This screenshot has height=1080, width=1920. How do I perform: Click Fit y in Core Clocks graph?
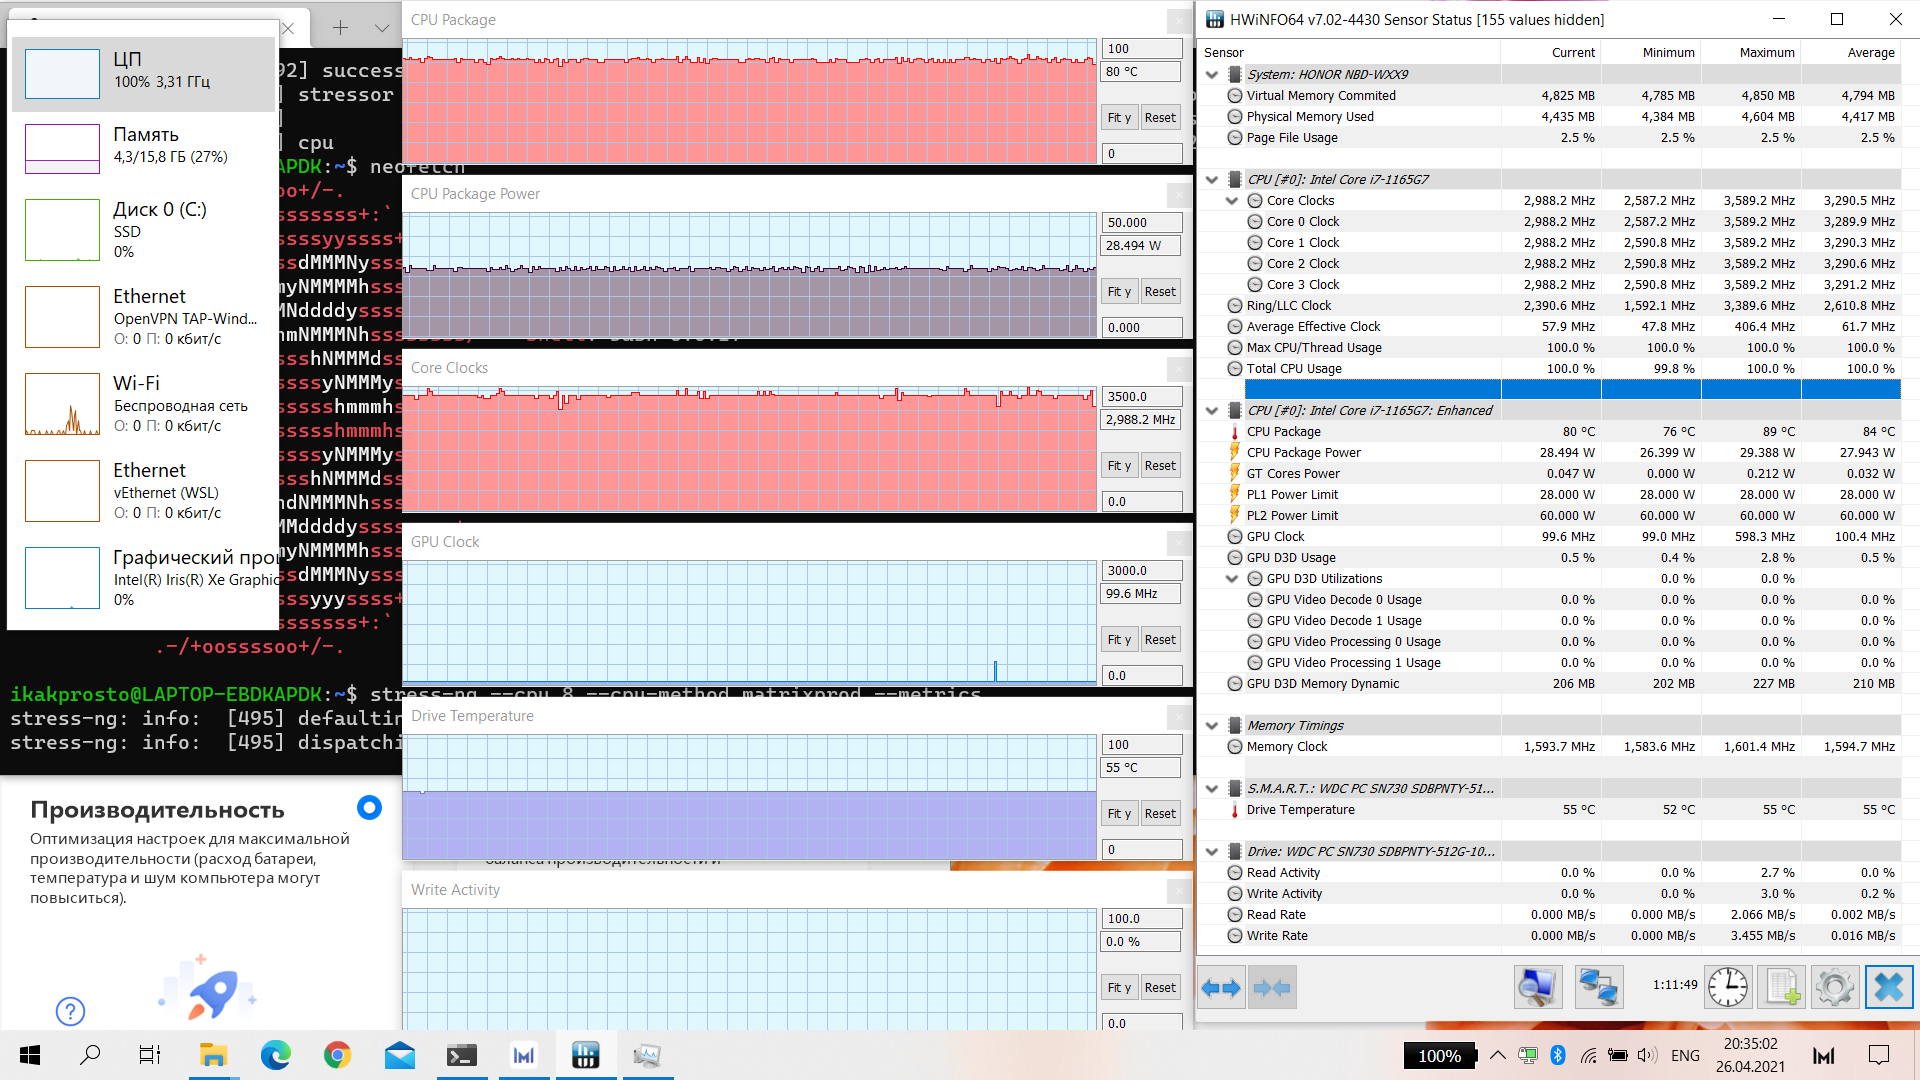(x=1119, y=465)
